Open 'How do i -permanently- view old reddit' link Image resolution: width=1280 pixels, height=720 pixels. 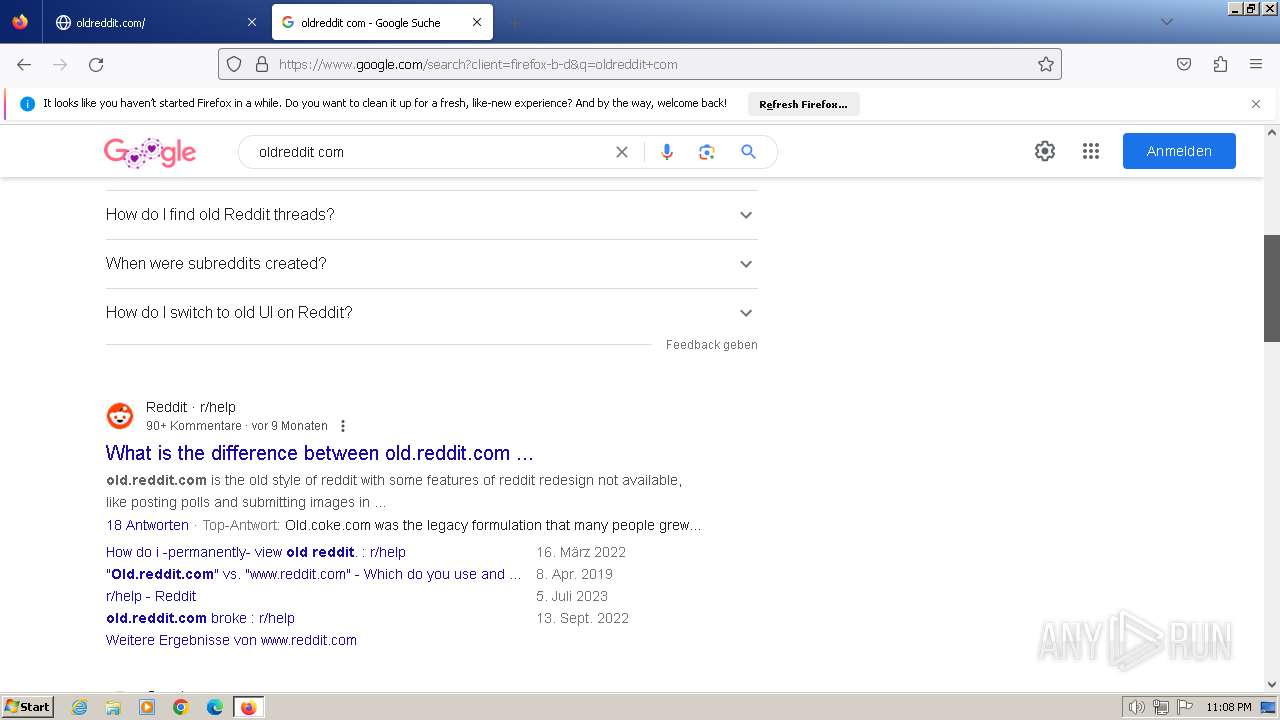(x=256, y=552)
